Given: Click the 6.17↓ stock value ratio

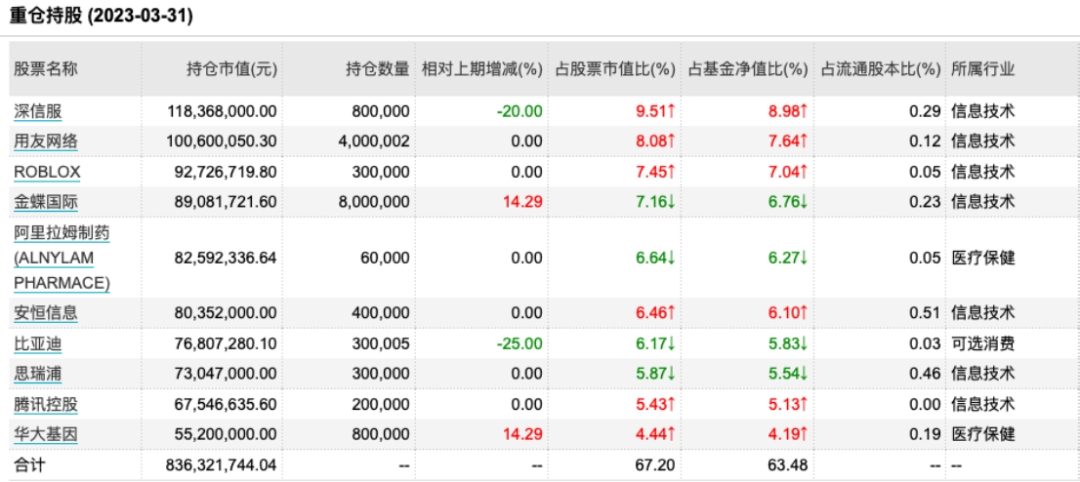Looking at the screenshot, I should [657, 344].
